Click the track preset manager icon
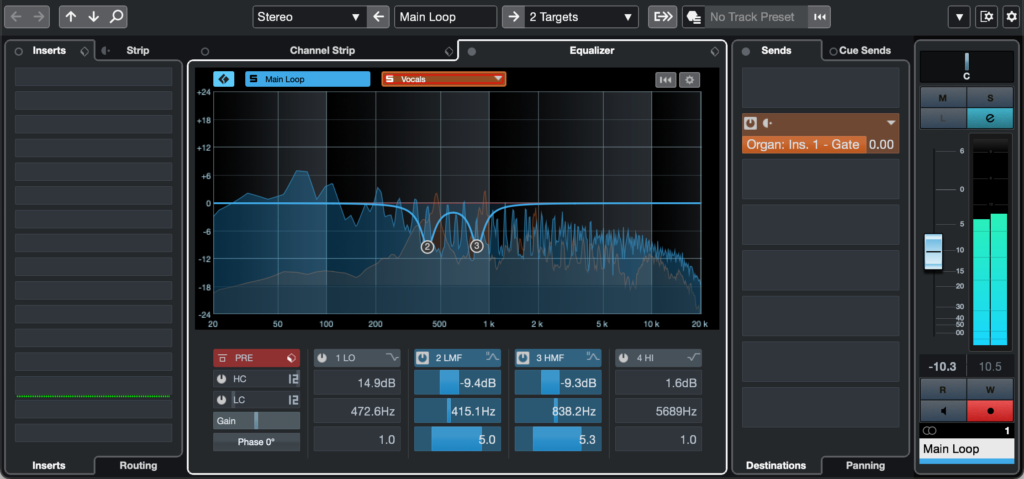Image resolution: width=1024 pixels, height=479 pixels. (x=694, y=17)
